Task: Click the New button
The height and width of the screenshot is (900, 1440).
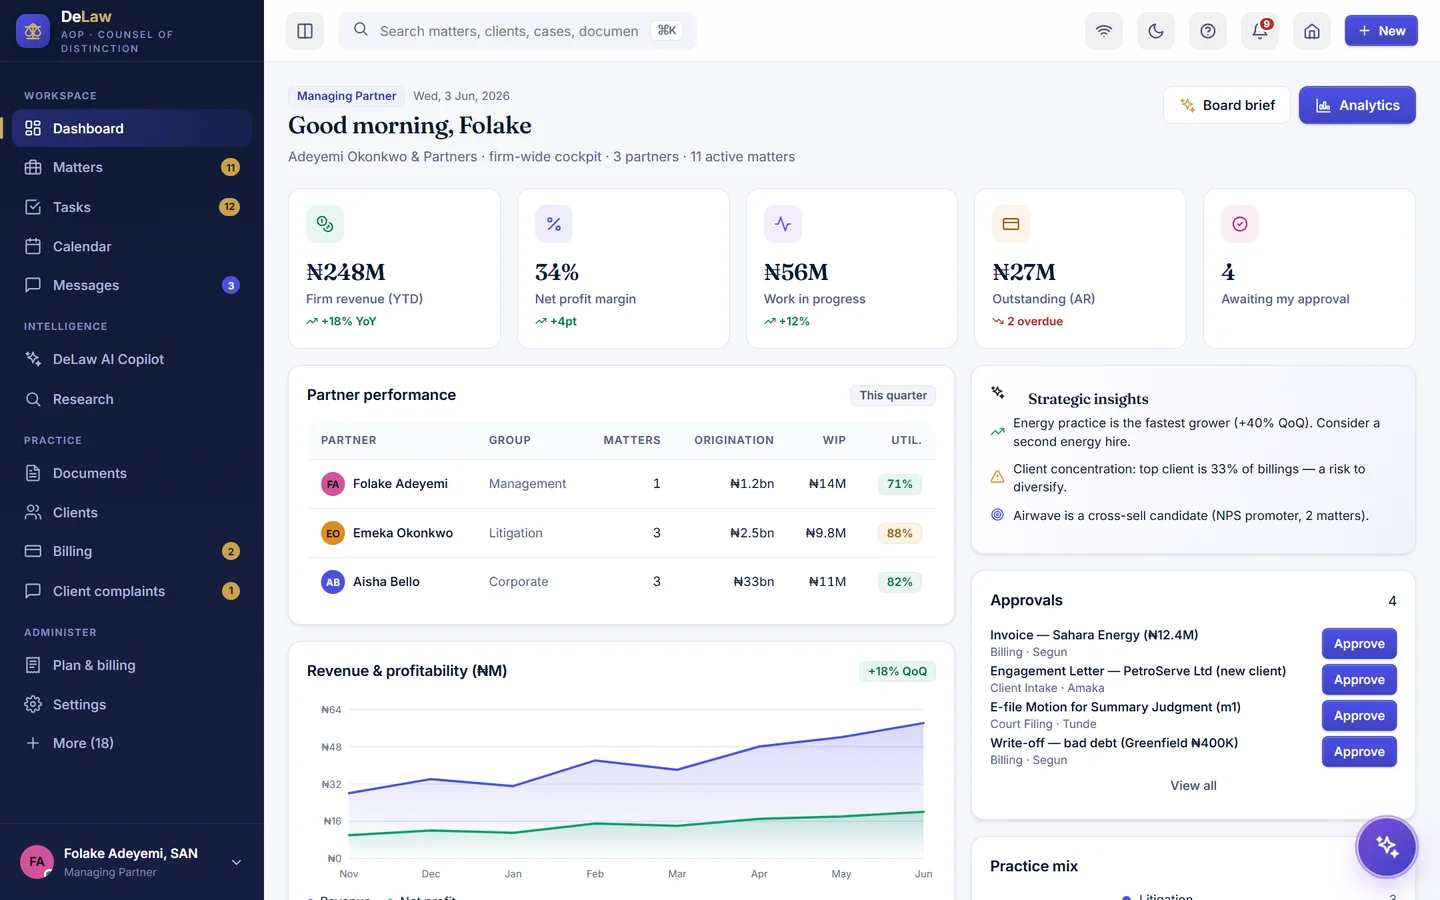Action: pos(1381,31)
